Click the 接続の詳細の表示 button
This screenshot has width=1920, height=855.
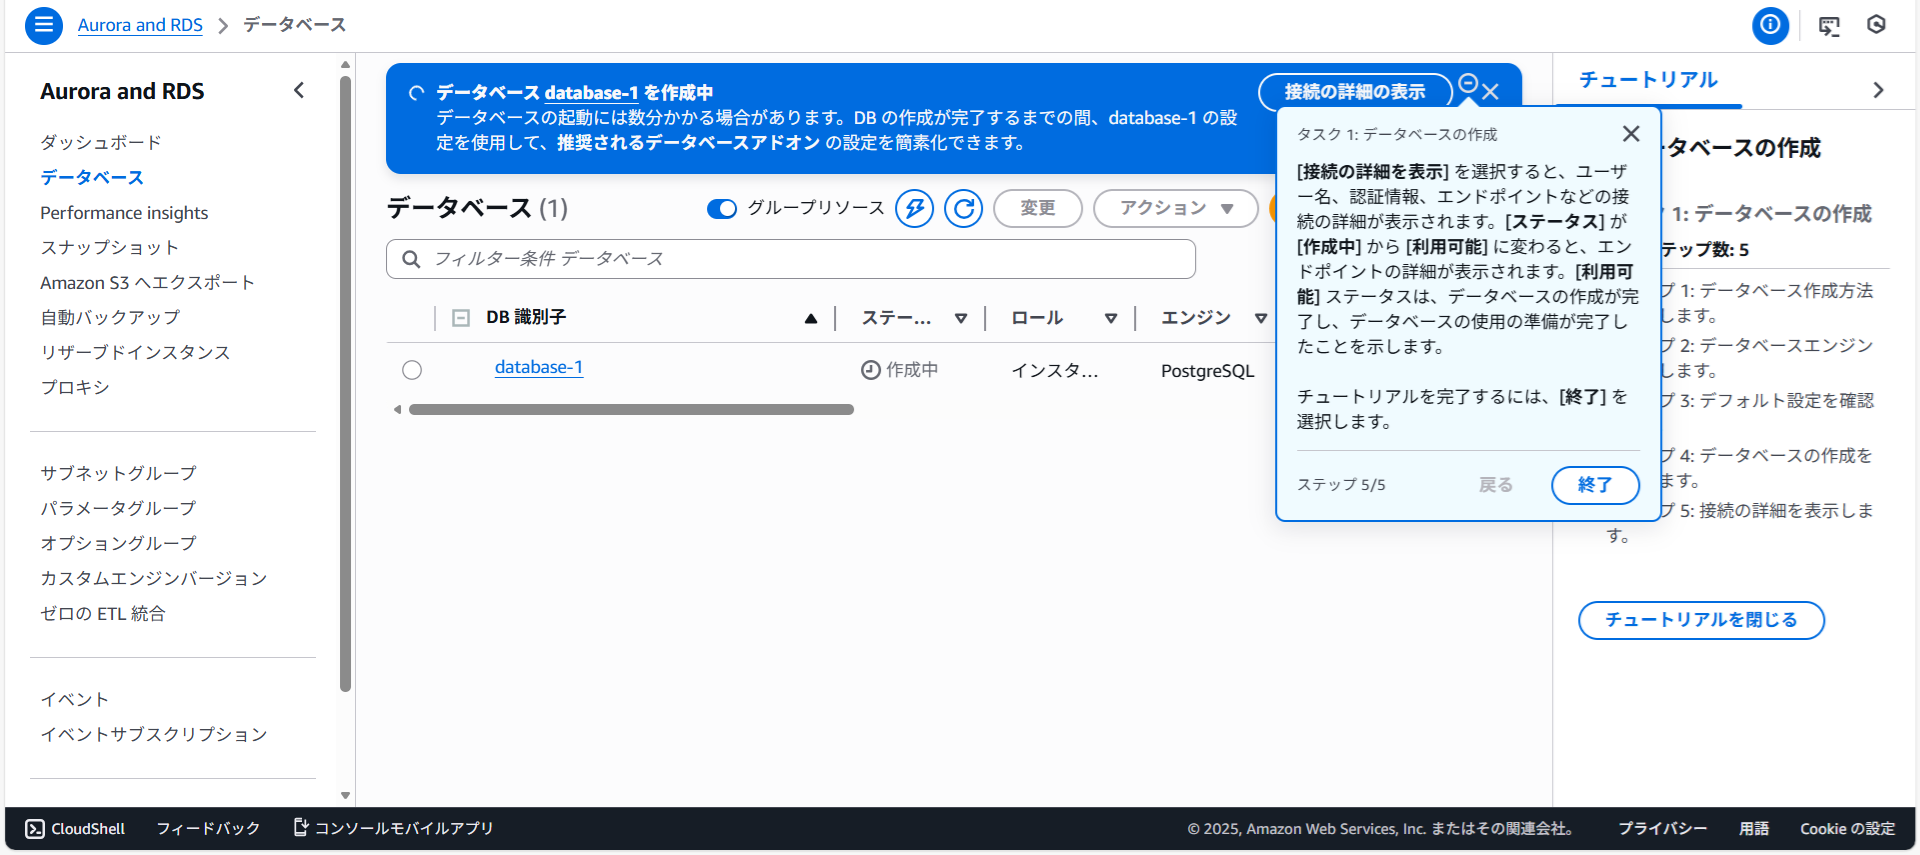click(1354, 92)
